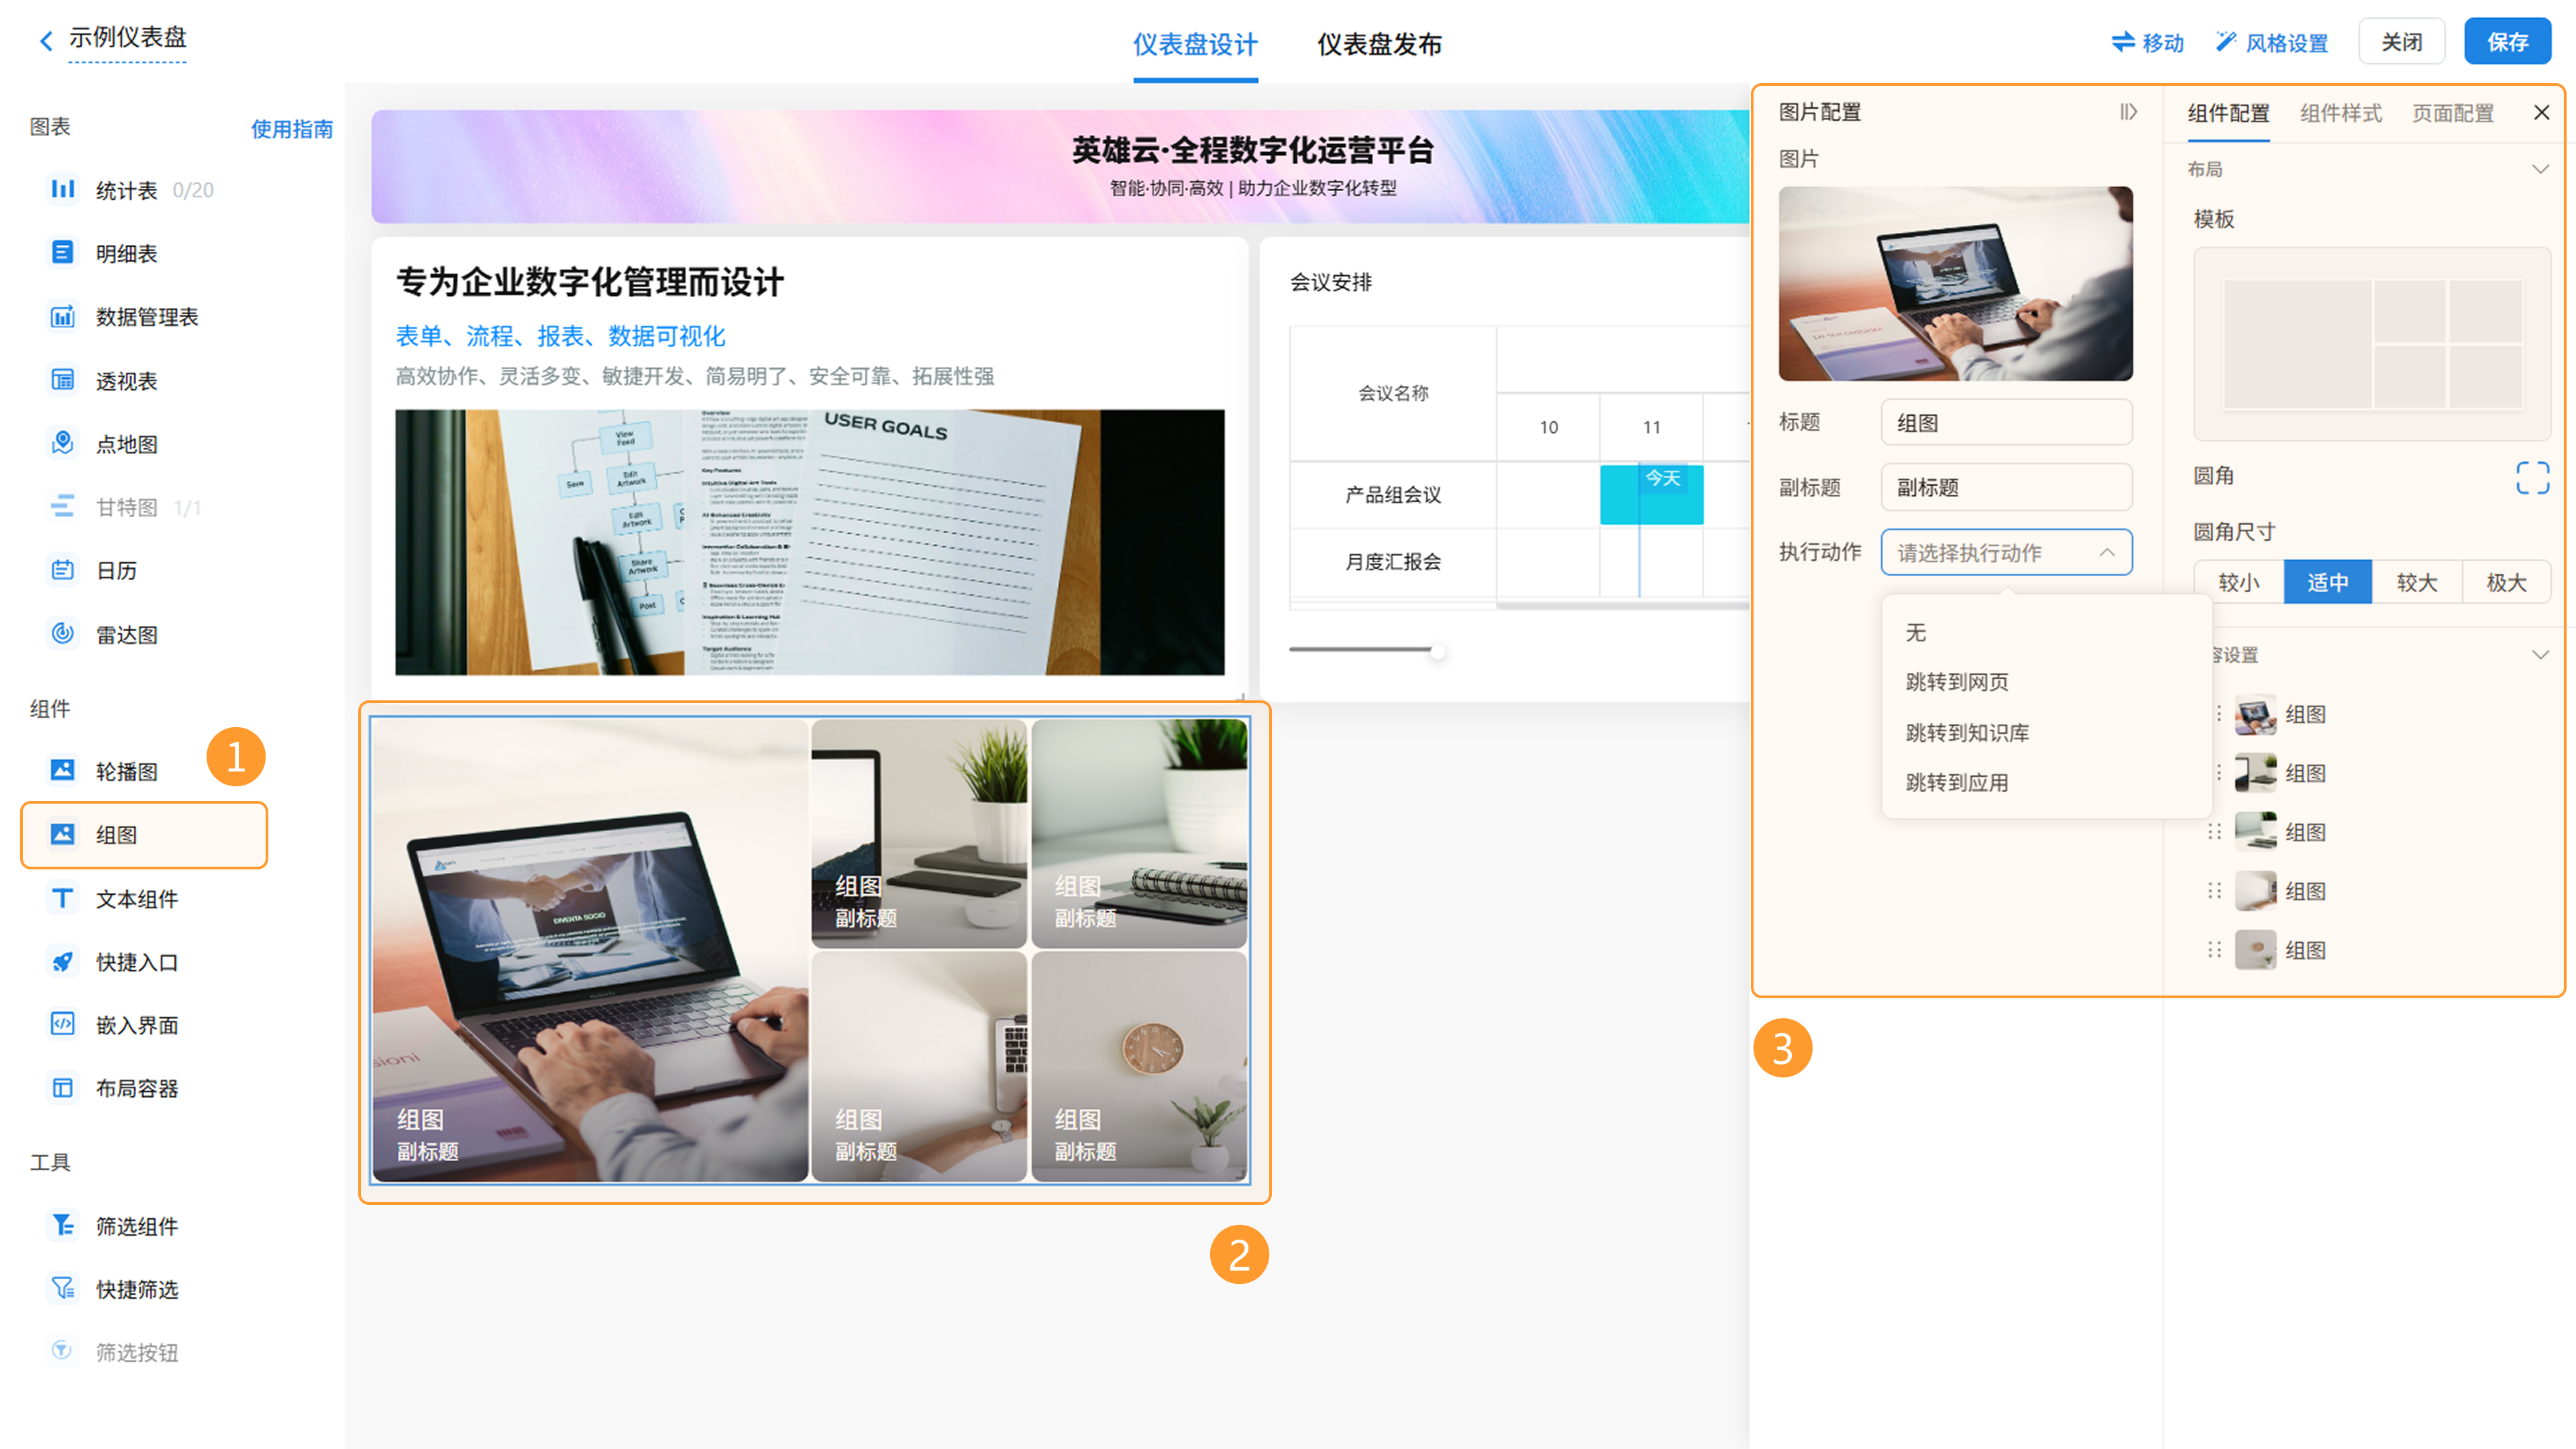This screenshot has width=2576, height=1449.
Task: Open the 仪表盘发布 tab
Action: [1379, 44]
